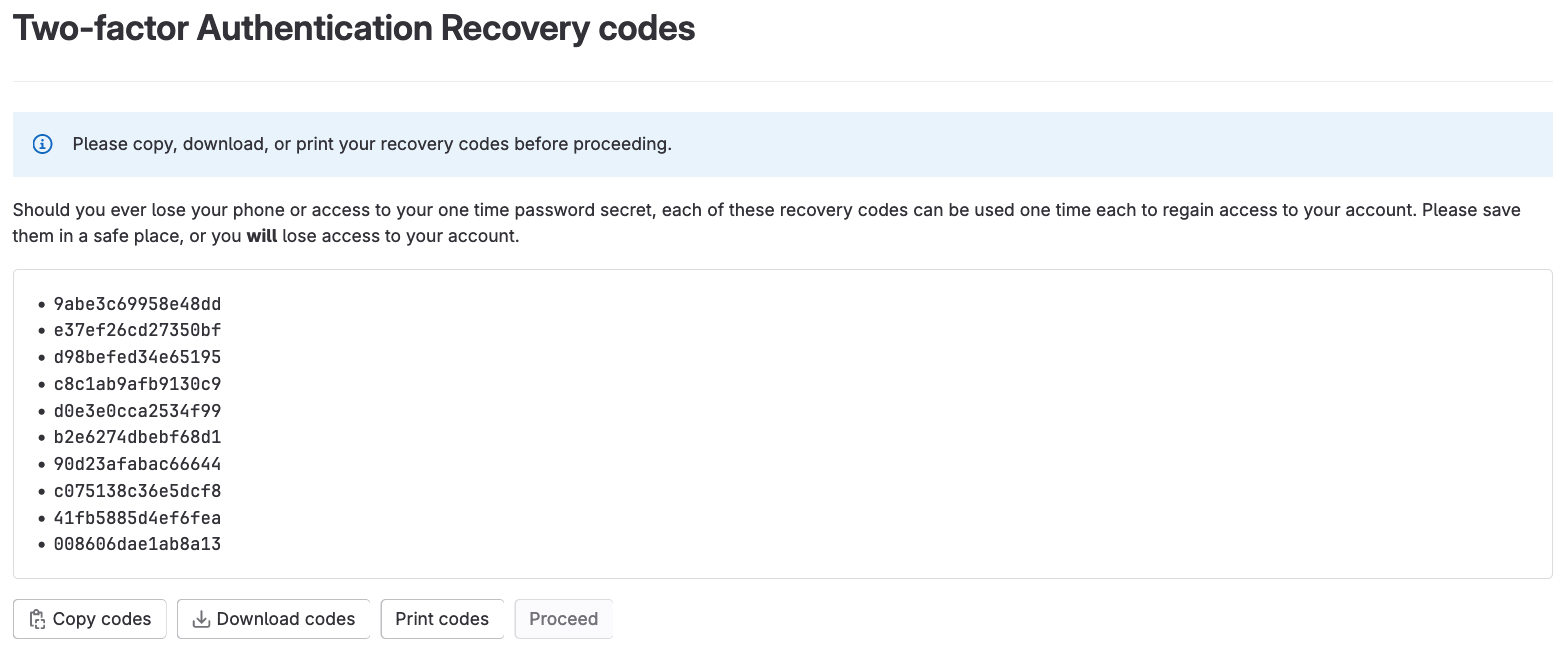Select recovery code c075138c36e5dcf8
Image resolution: width=1562 pixels, height=655 pixels.
click(138, 491)
